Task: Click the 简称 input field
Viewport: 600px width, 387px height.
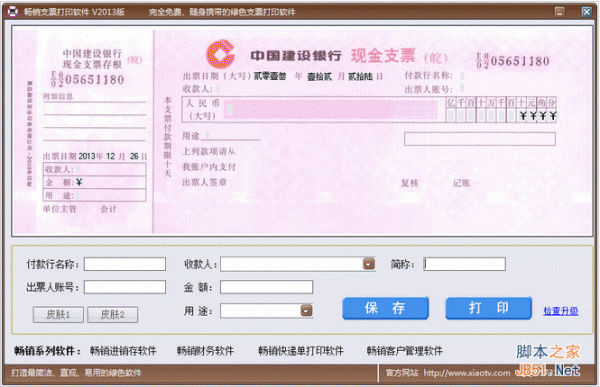Action: (x=464, y=264)
